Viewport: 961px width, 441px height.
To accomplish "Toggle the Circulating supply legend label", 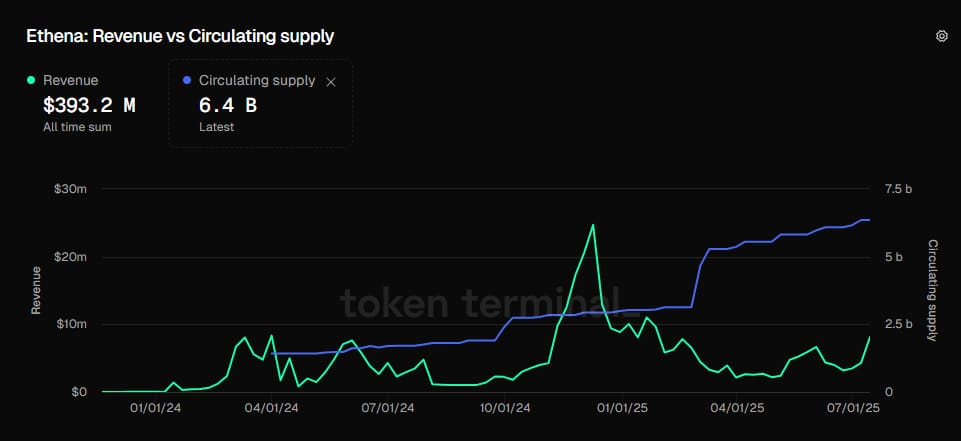I will pos(257,80).
